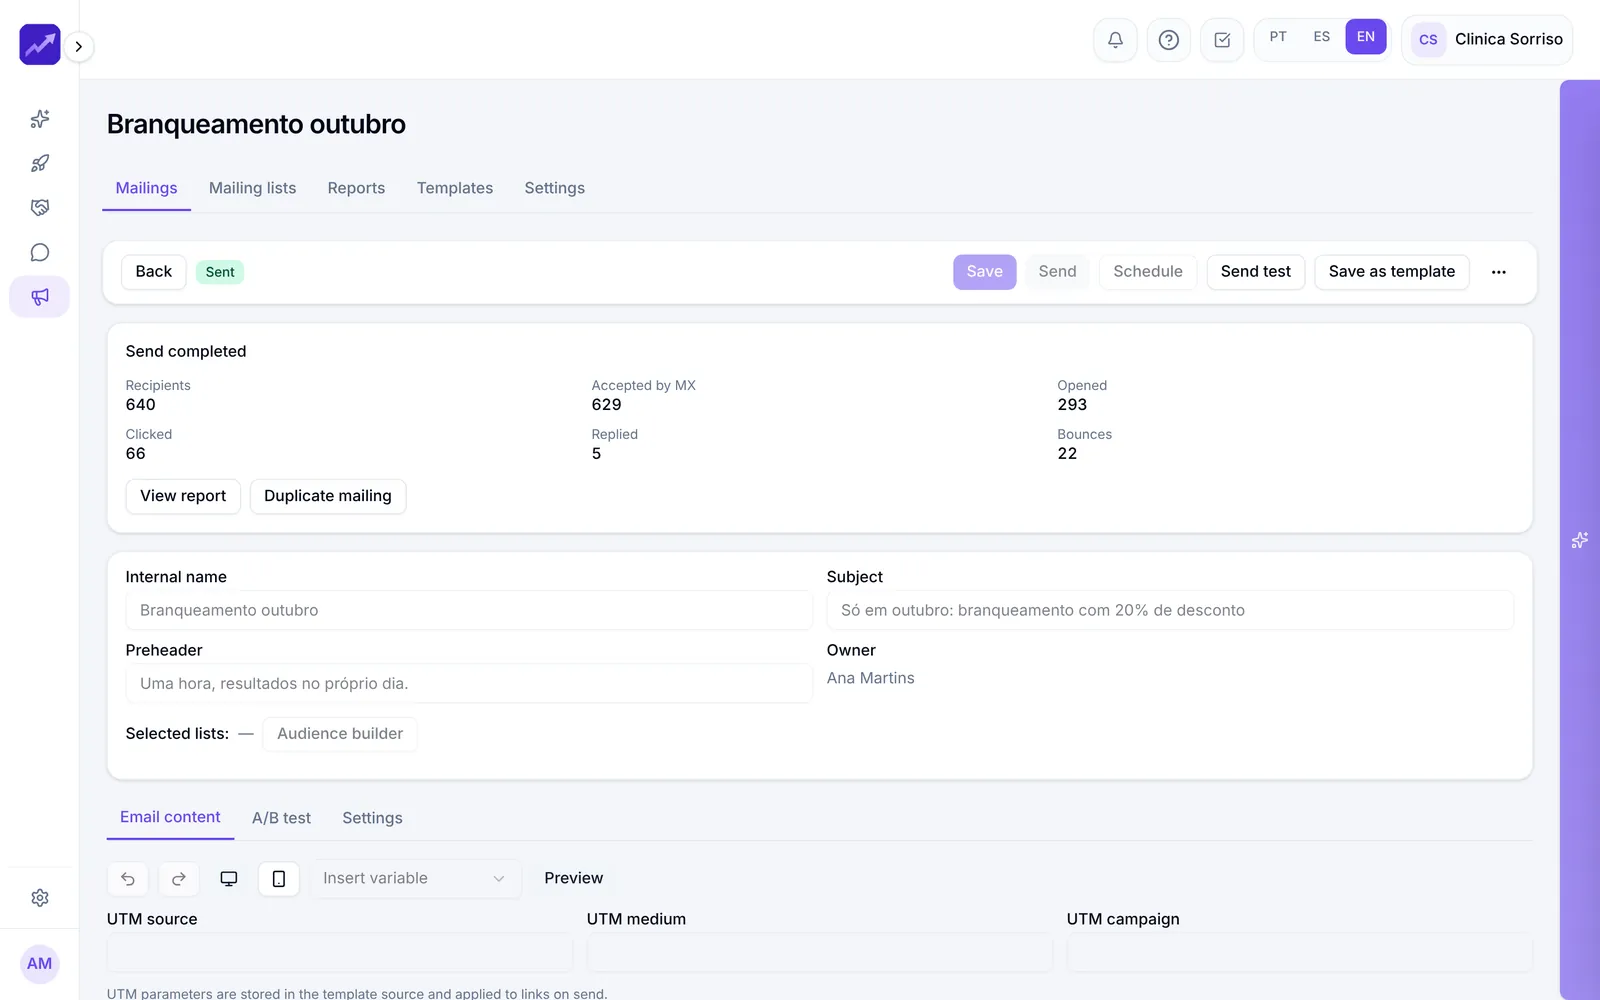Viewport: 1600px width, 1000px height.
Task: Switch to the Mailing lists tab
Action: 253,188
